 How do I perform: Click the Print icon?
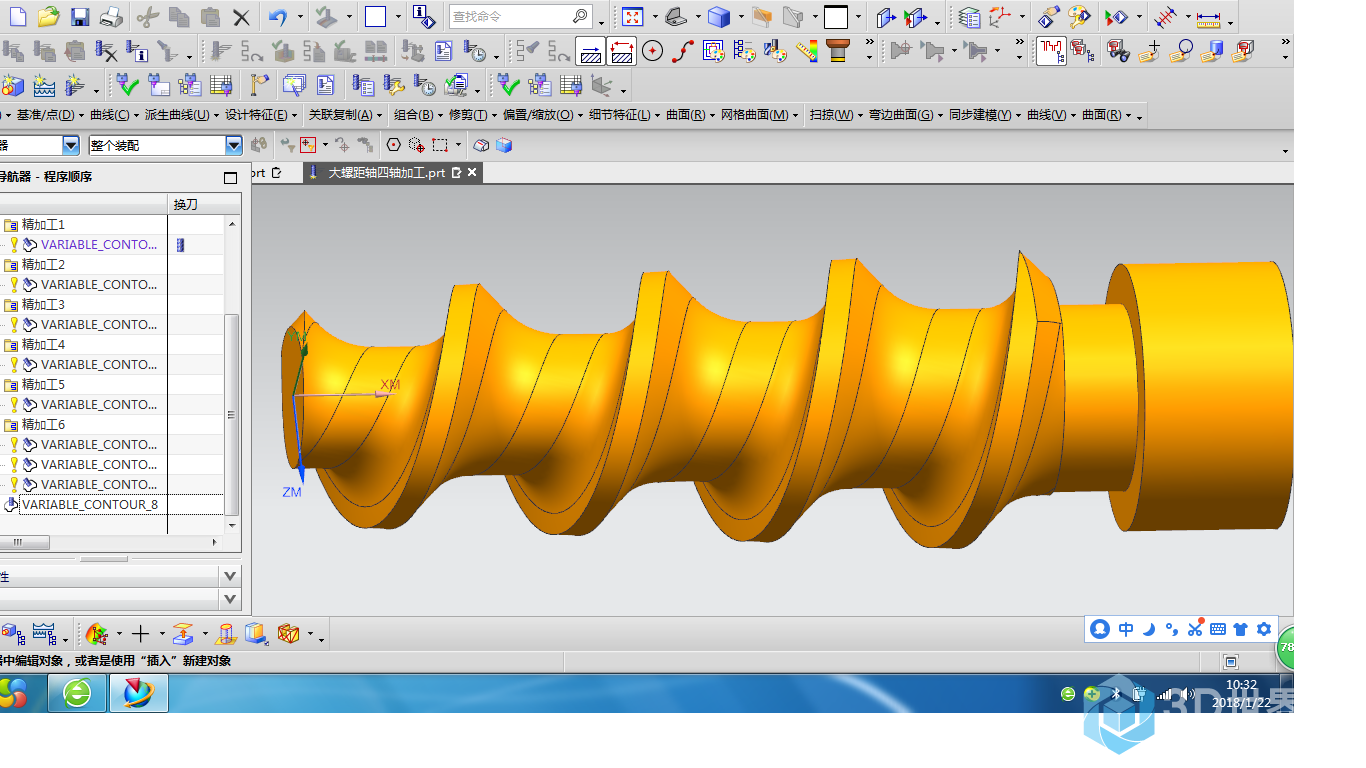tap(111, 17)
